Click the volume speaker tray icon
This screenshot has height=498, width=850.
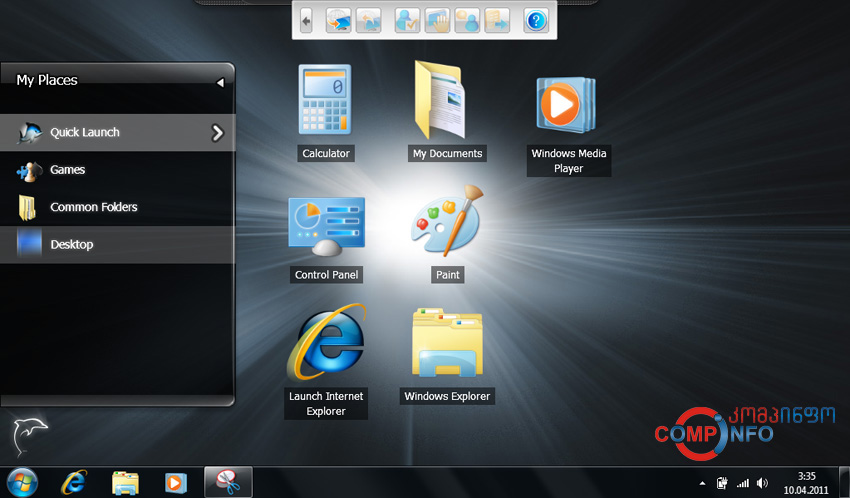tap(762, 483)
